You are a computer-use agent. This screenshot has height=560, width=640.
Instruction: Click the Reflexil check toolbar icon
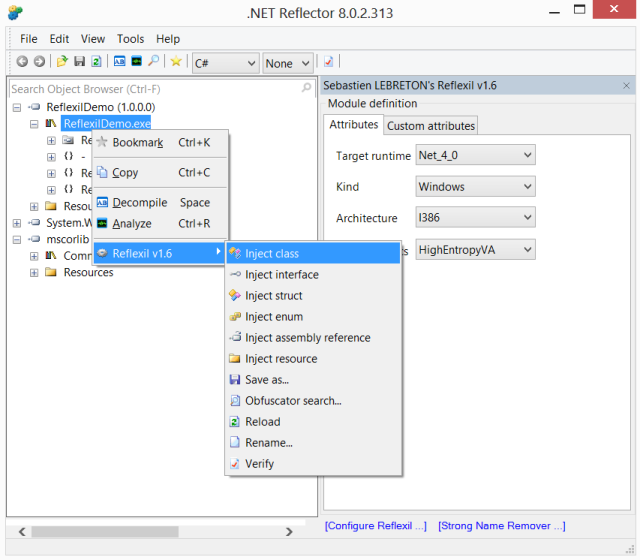point(328,62)
